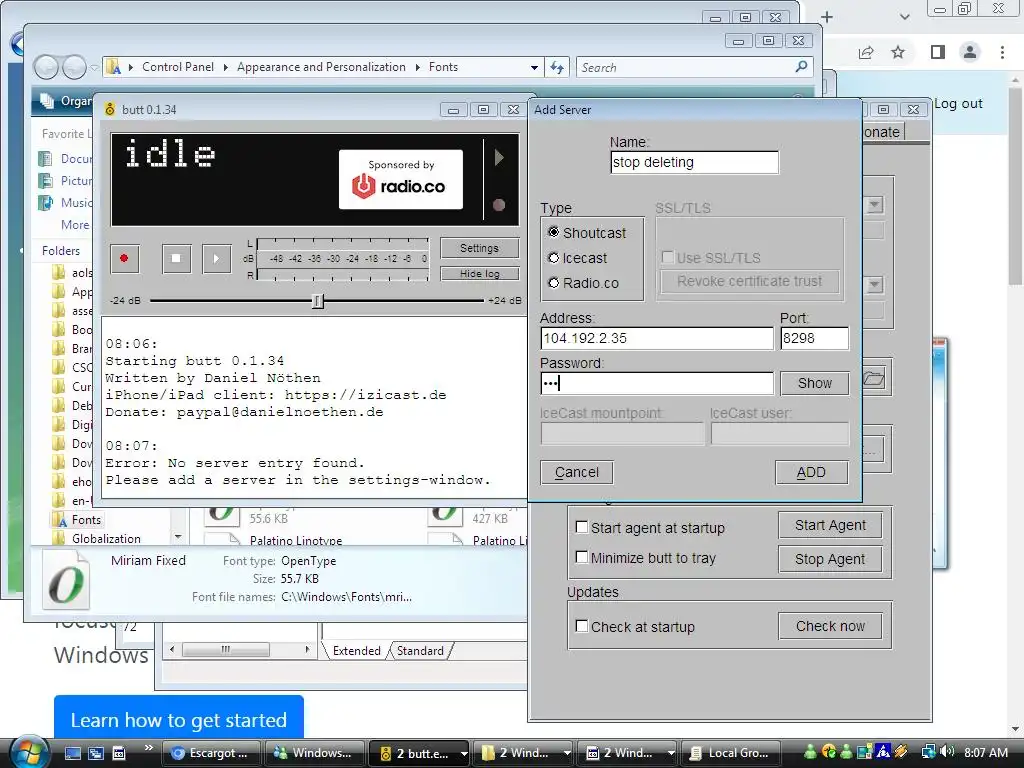The height and width of the screenshot is (768, 1024).
Task: Click Local Gro... taskbar button
Action: (732, 753)
